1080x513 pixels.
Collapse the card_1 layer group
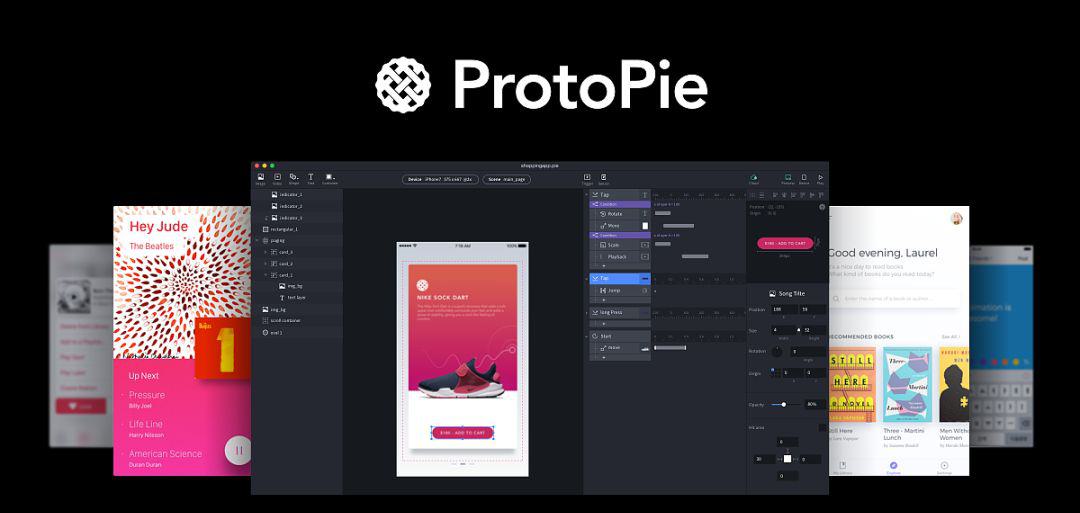click(265, 275)
